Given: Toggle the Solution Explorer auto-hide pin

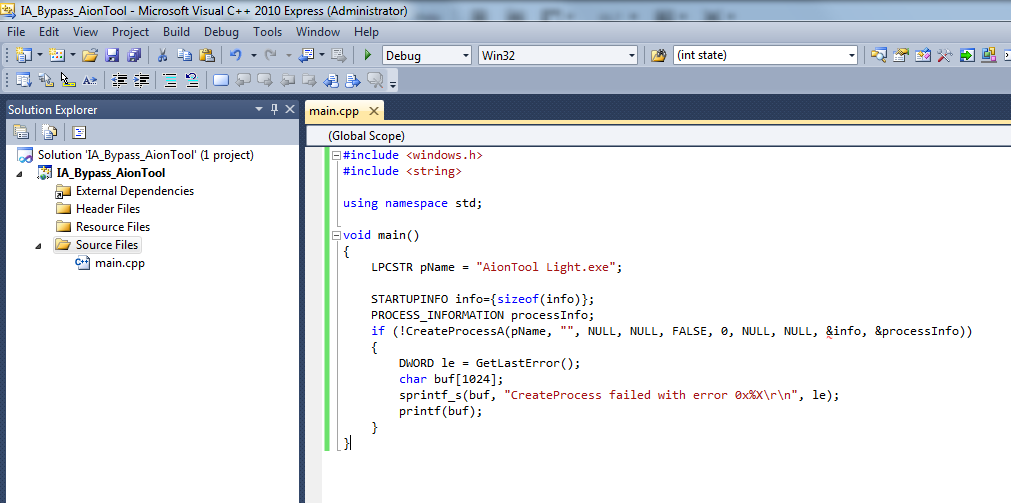Looking at the screenshot, I should tap(274, 110).
